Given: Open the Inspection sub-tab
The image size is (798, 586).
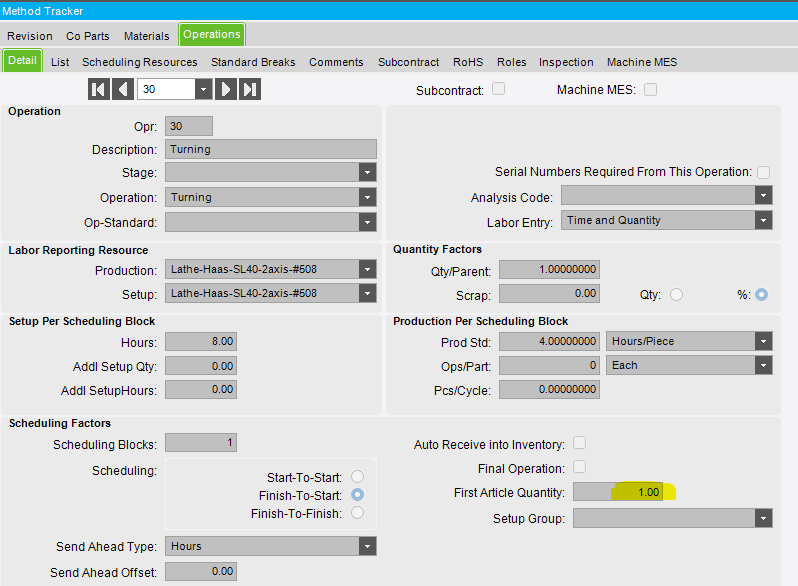Looking at the screenshot, I should pos(566,62).
